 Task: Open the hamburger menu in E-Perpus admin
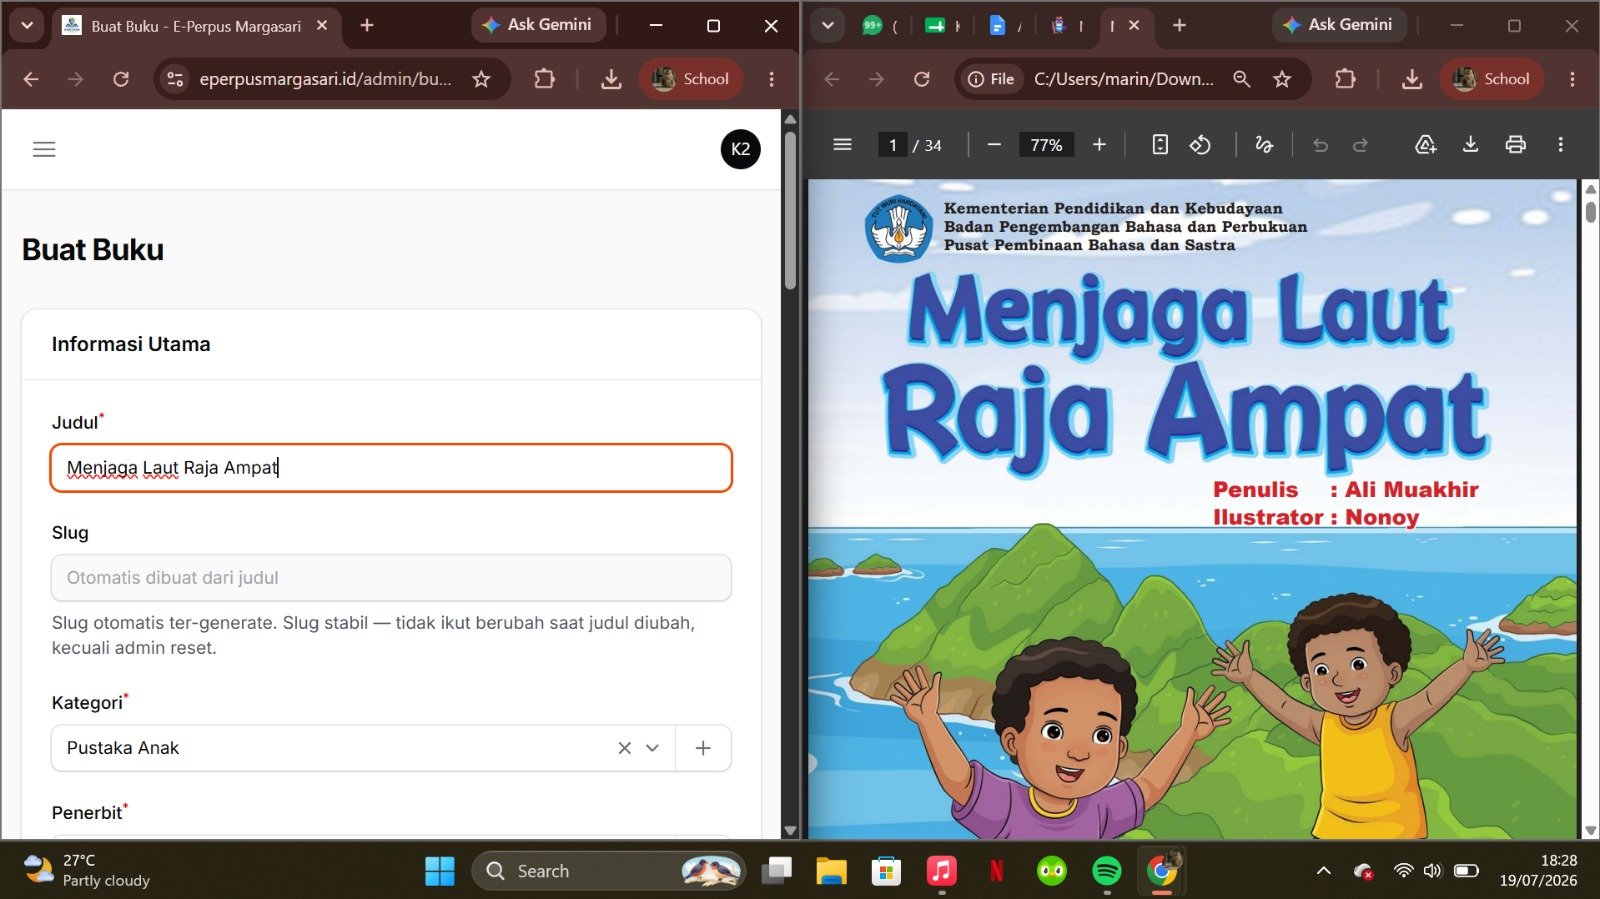point(44,149)
